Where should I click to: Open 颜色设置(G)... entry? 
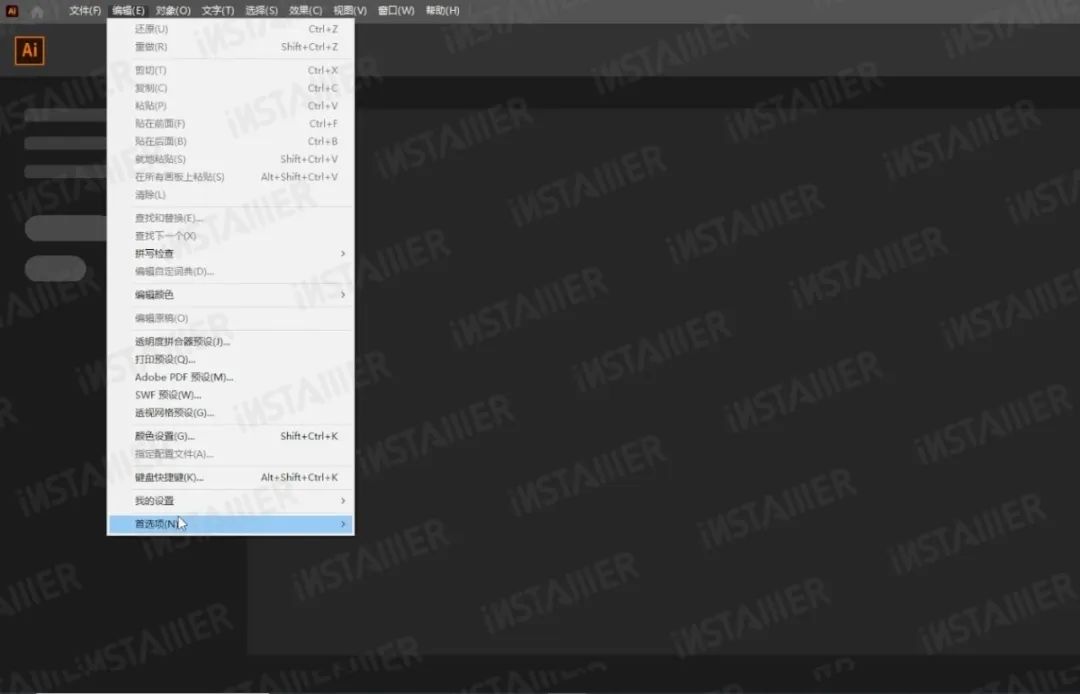[x=231, y=437]
